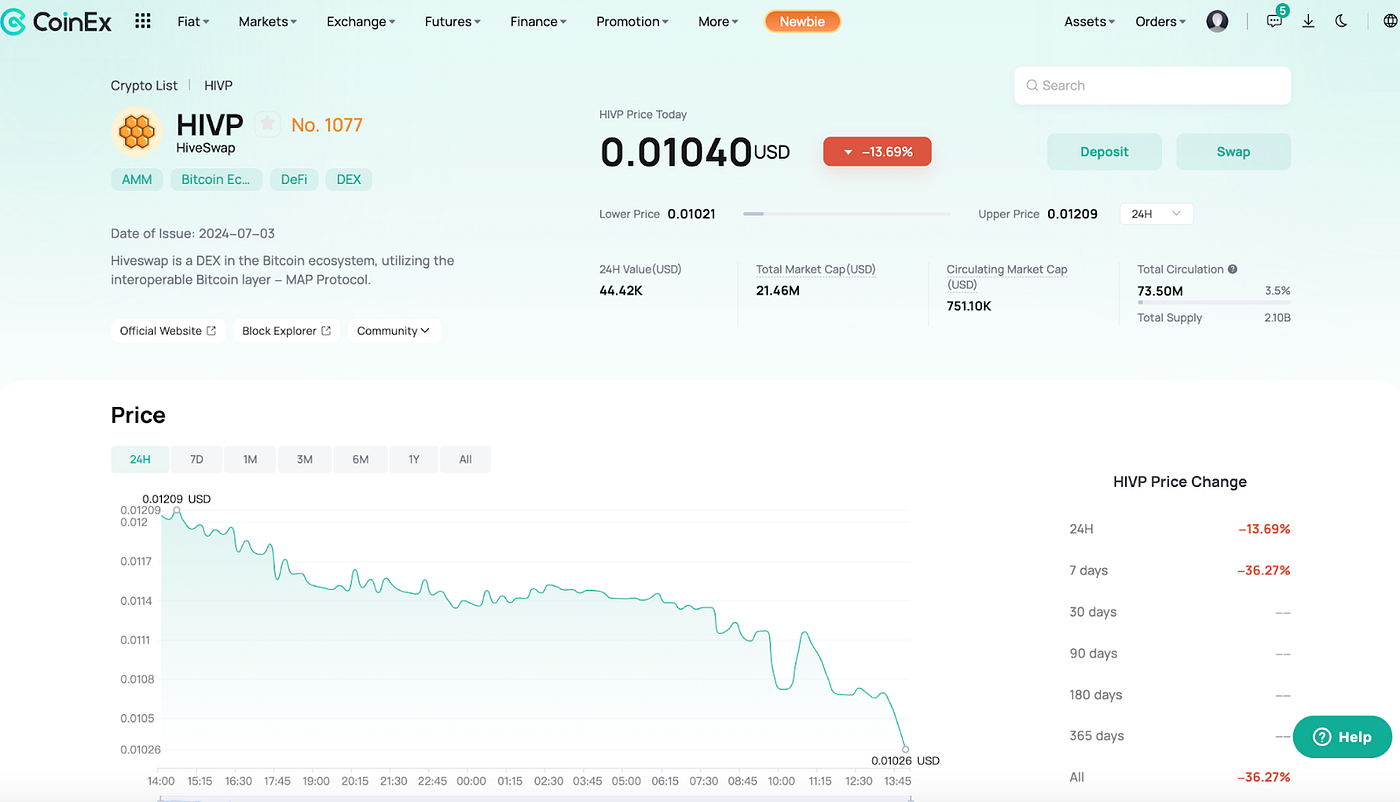Click the lower-upper price range bar
This screenshot has width=1400, height=802.
tap(847, 214)
